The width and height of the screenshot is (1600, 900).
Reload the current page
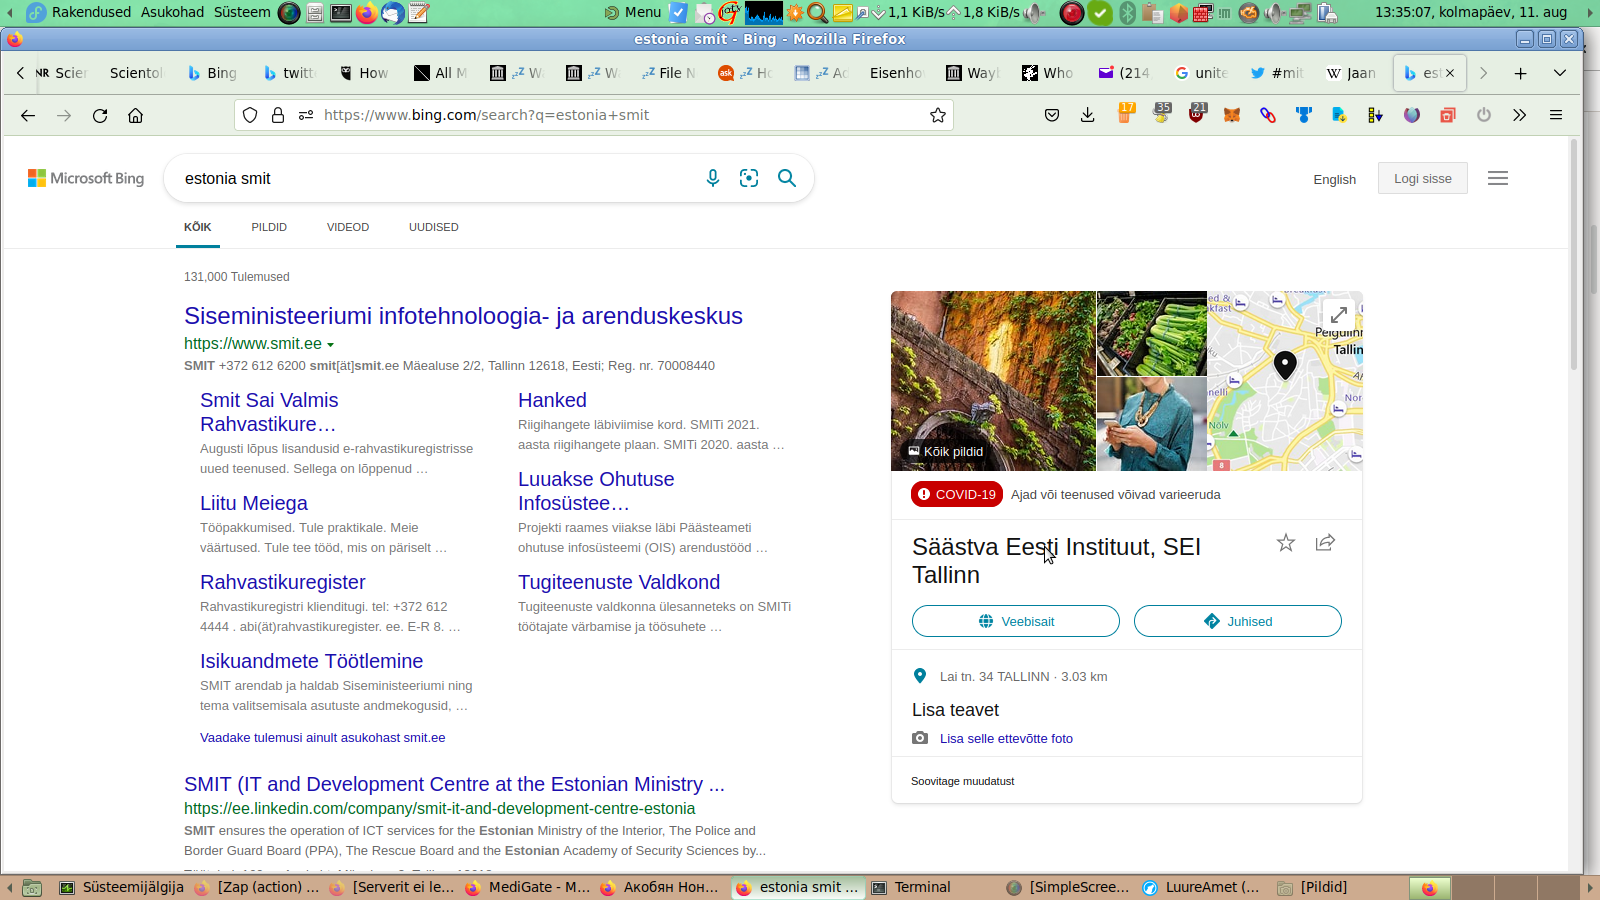100,115
